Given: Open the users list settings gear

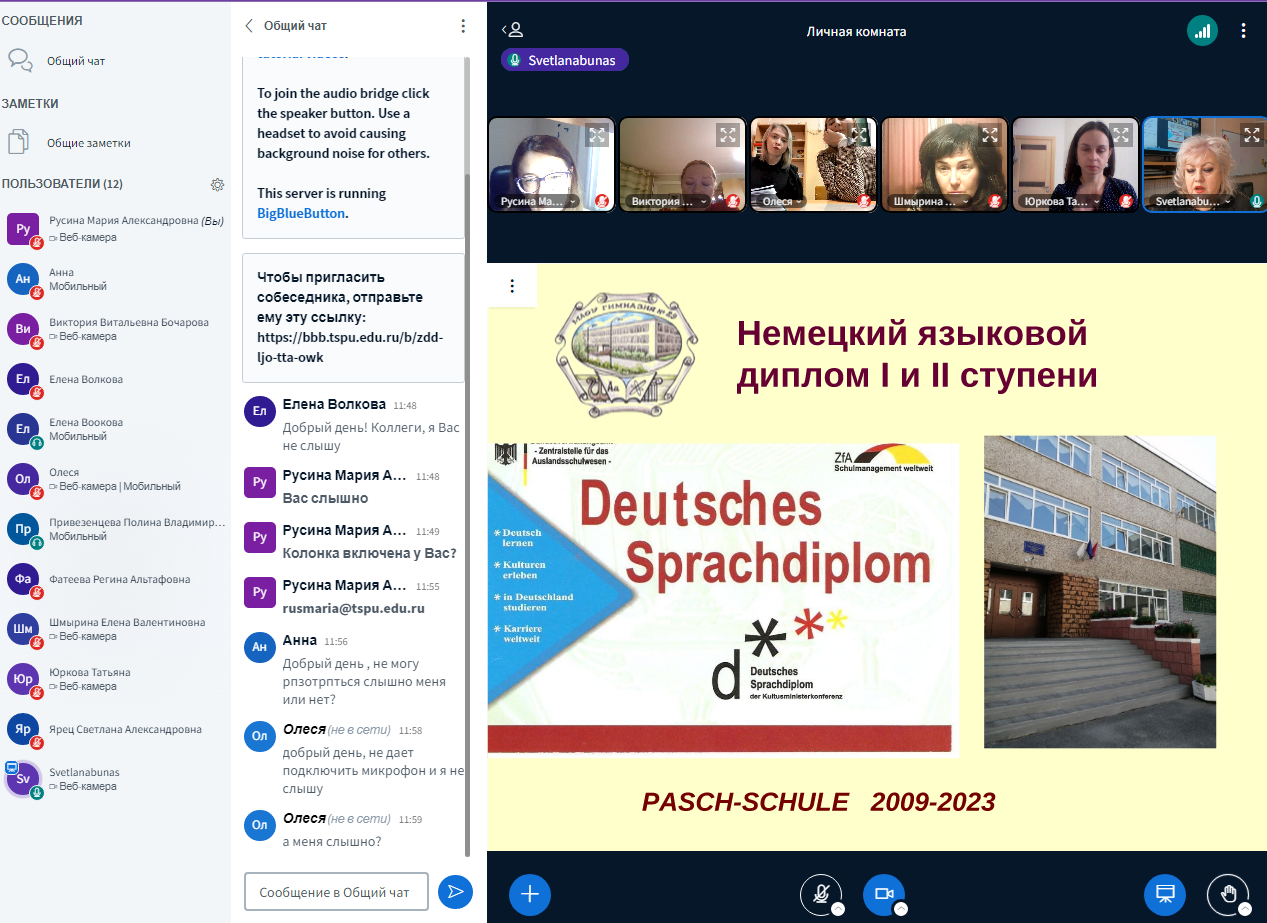Looking at the screenshot, I should [x=217, y=184].
